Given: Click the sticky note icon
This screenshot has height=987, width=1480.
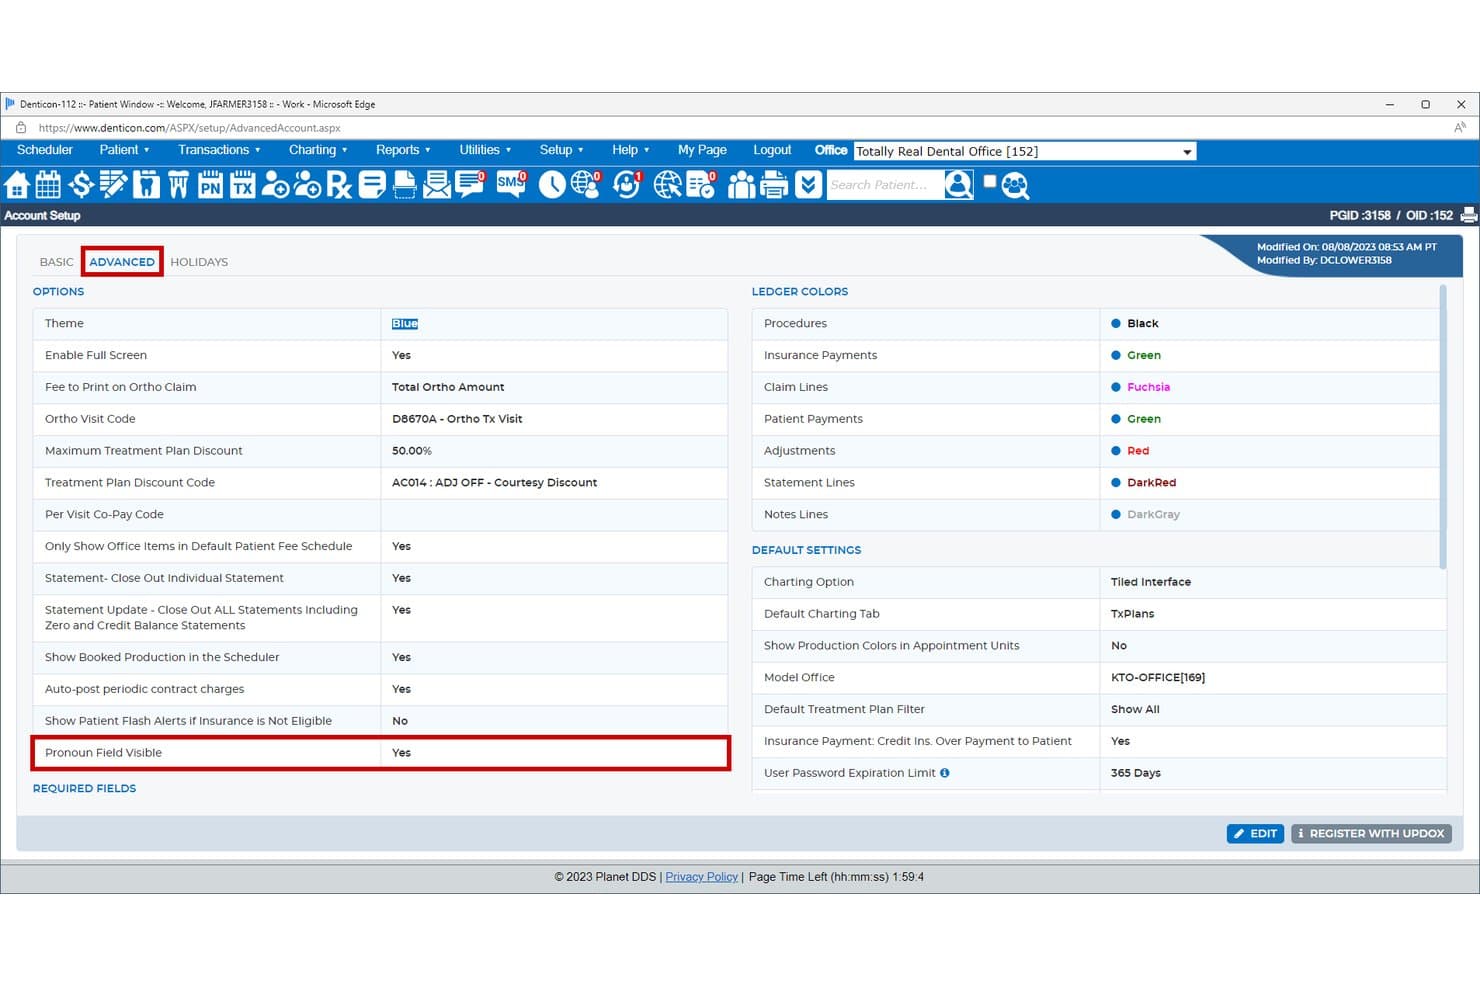Looking at the screenshot, I should click(x=372, y=185).
